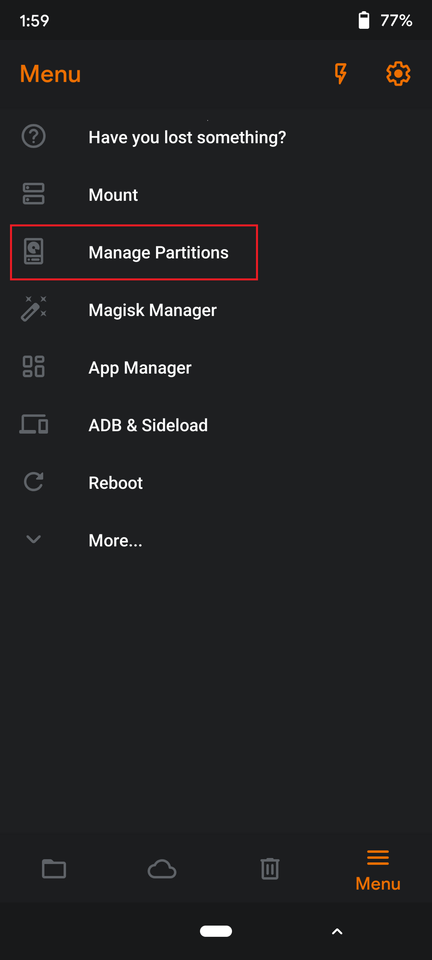
Task: Select the ADB & Sideload menu item
Action: tap(148, 425)
